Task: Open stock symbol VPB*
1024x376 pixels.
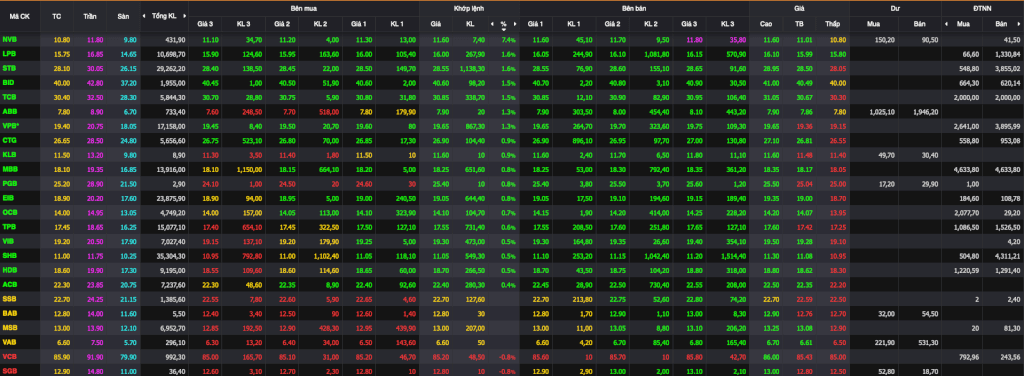Action: tap(11, 125)
